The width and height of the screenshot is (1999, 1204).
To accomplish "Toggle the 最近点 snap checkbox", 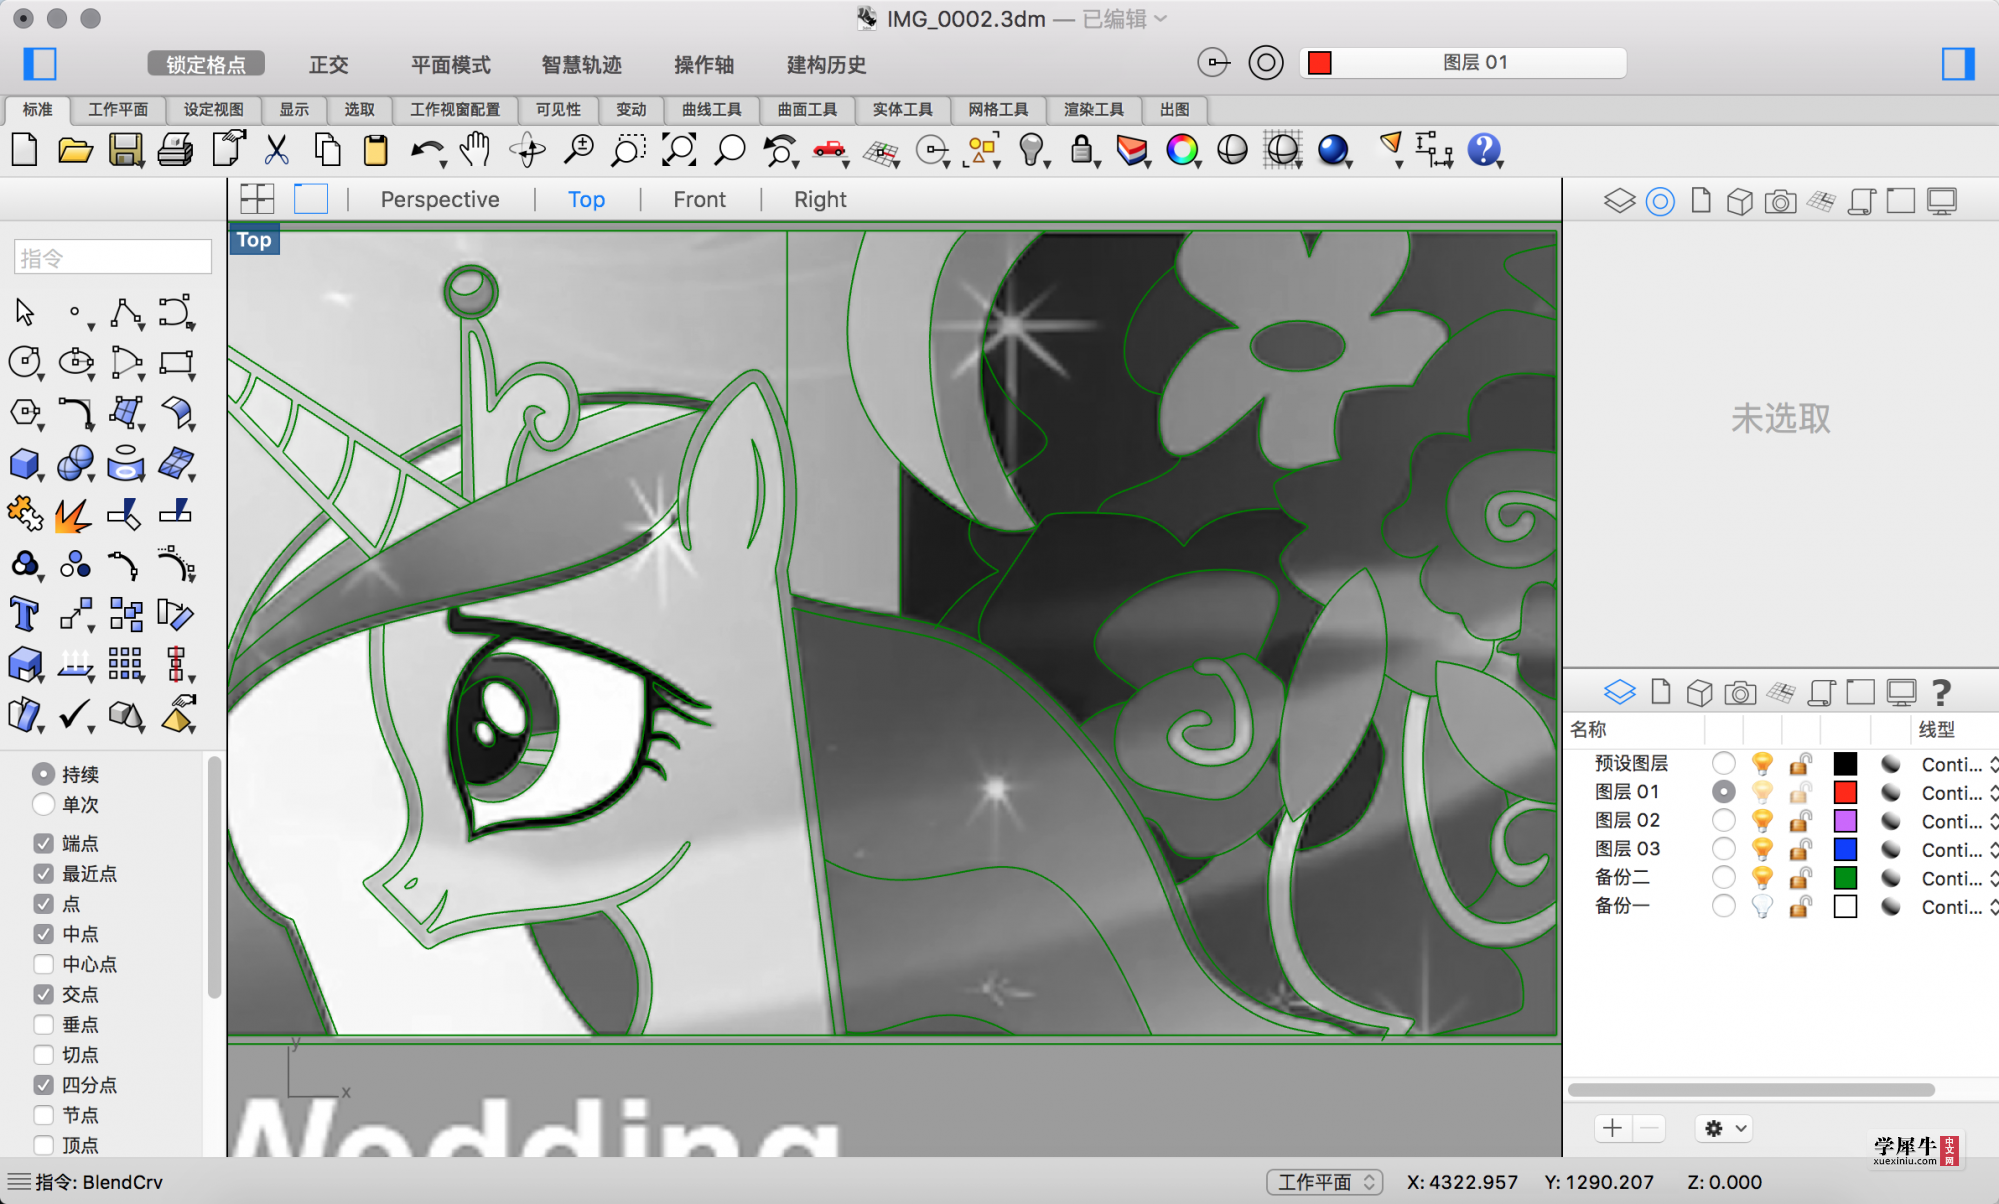I will tap(43, 874).
